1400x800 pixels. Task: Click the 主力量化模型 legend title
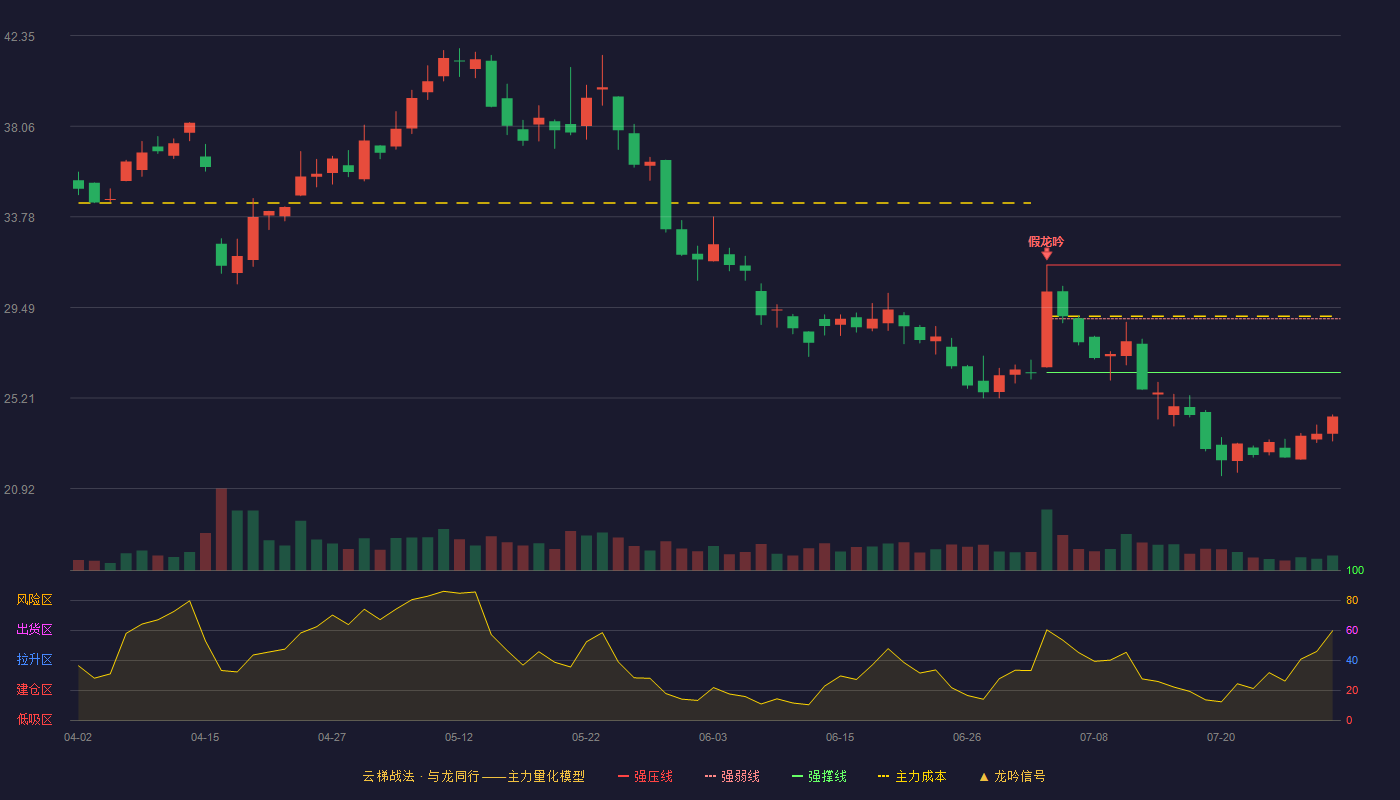(546, 776)
